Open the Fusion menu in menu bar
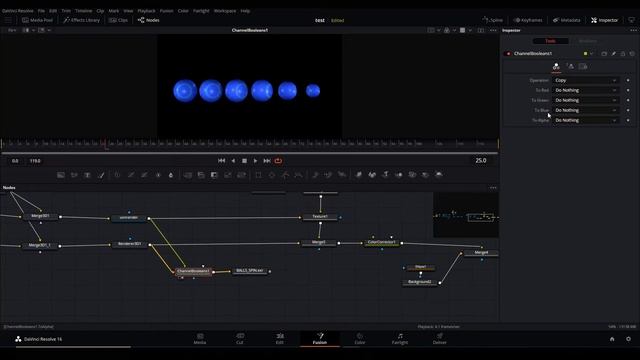Image resolution: width=640 pixels, height=360 pixels. click(167, 11)
